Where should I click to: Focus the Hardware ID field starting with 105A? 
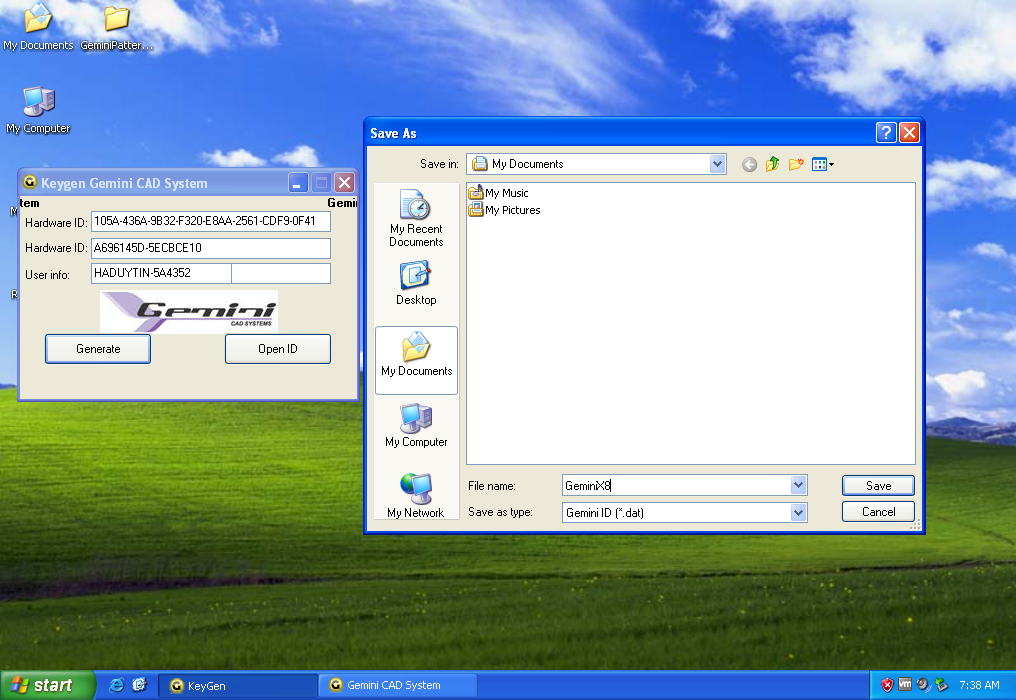(x=211, y=221)
